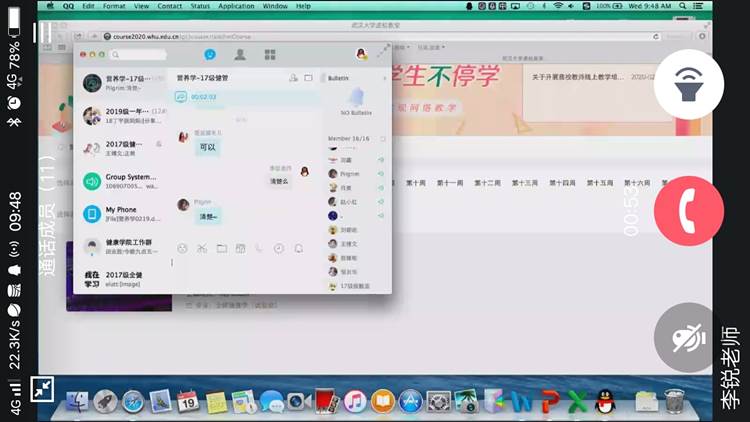The image size is (750, 422).
Task: Open Calendar from the Dock
Action: point(188,401)
